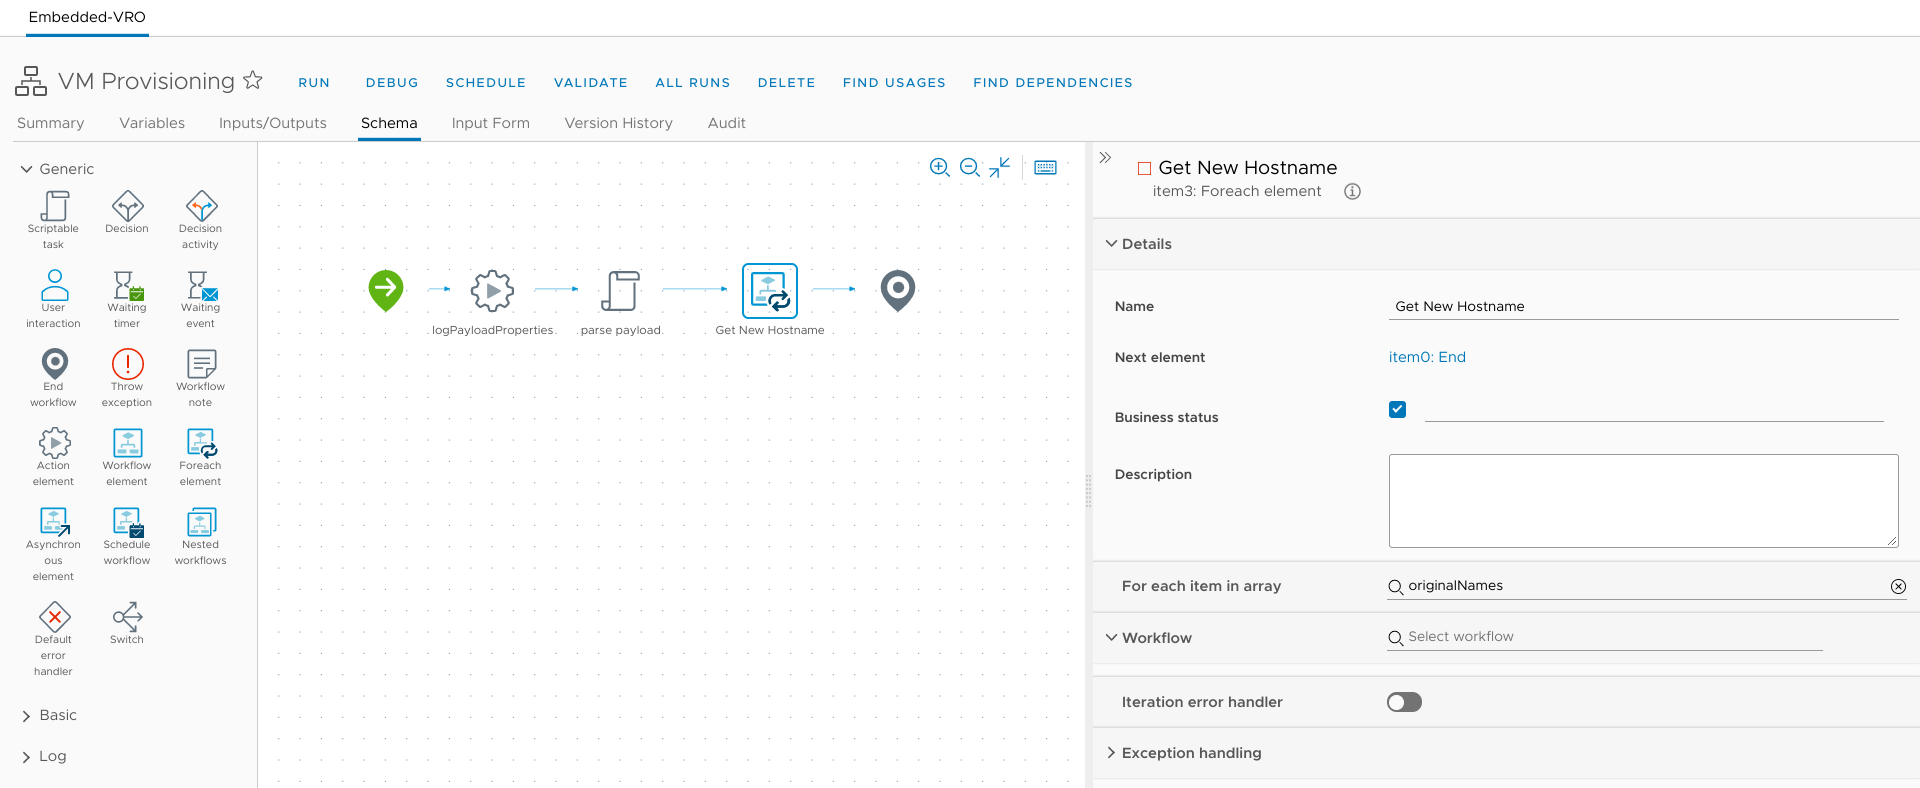This screenshot has width=1920, height=788.
Task: Open the Version History tab
Action: [x=619, y=123]
